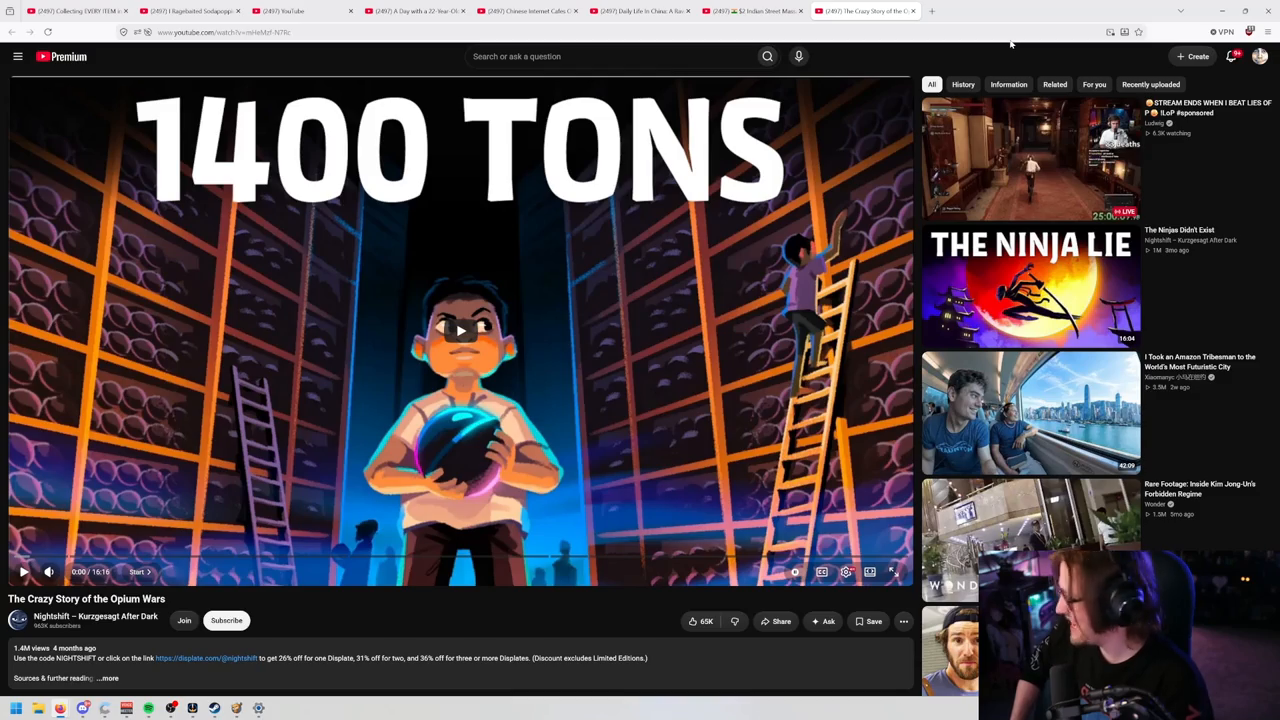
Task: Click the Create button
Action: coord(1193,56)
